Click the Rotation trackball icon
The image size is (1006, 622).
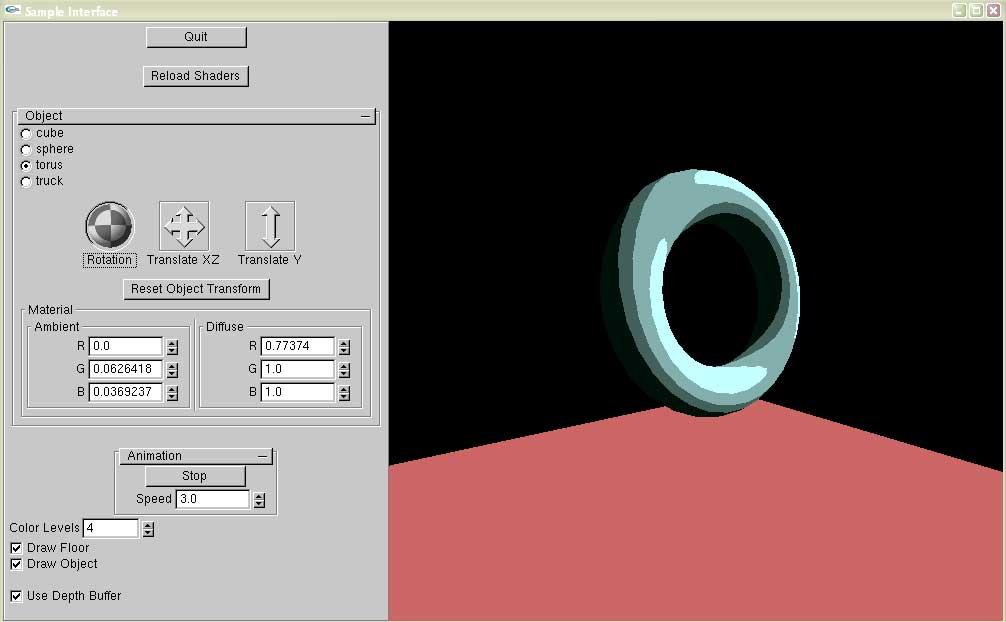pyautogui.click(x=109, y=226)
